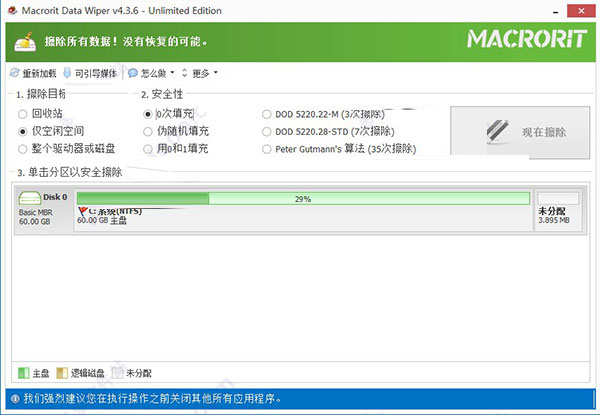600x415 pixels.
Task: Select the 未分配 3.895 MB partition block
Action: (x=558, y=209)
